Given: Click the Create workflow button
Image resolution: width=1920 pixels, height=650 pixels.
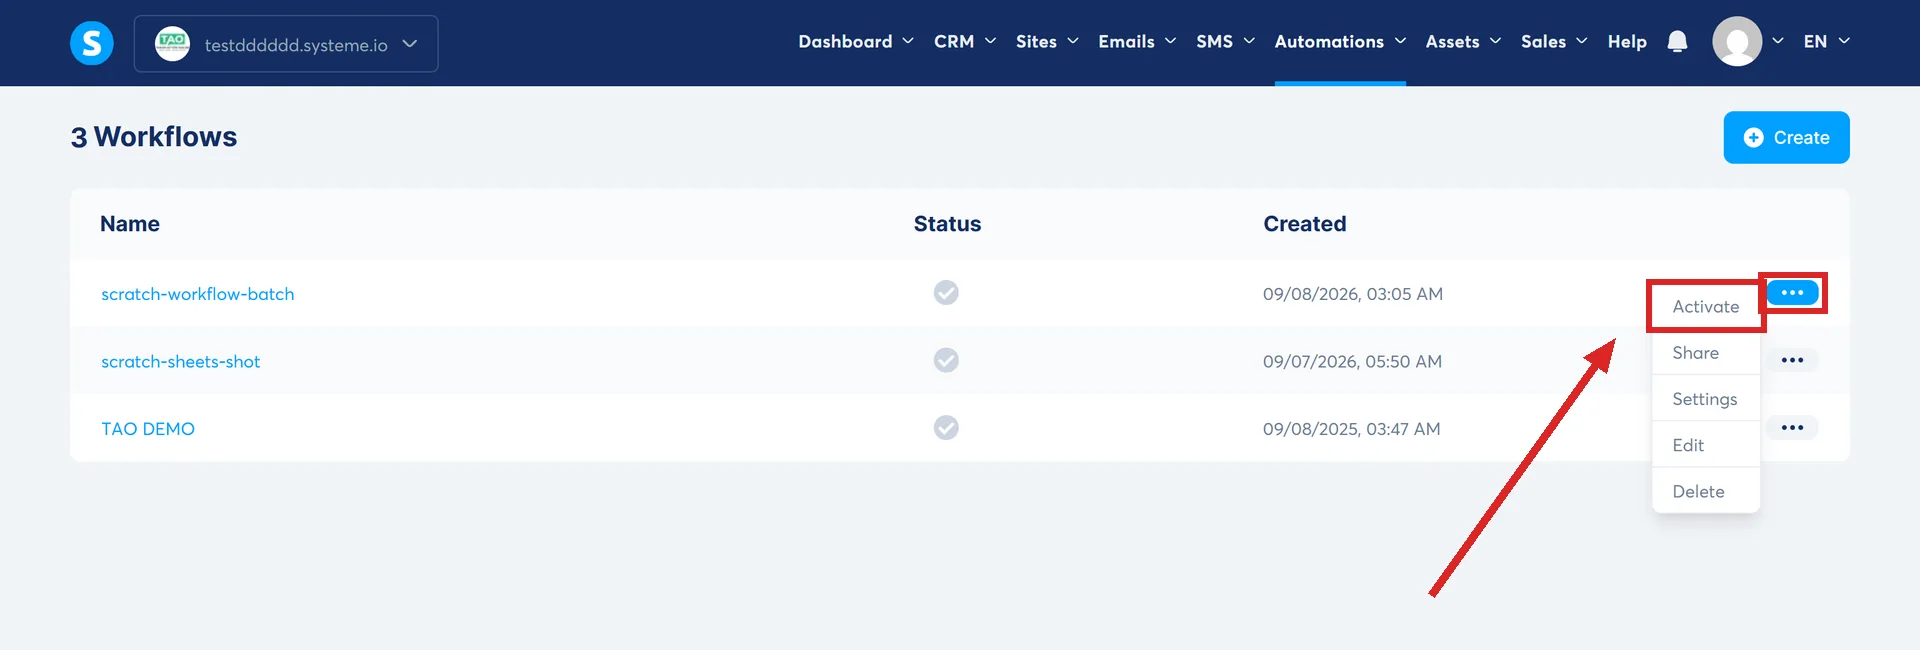Looking at the screenshot, I should 1786,137.
